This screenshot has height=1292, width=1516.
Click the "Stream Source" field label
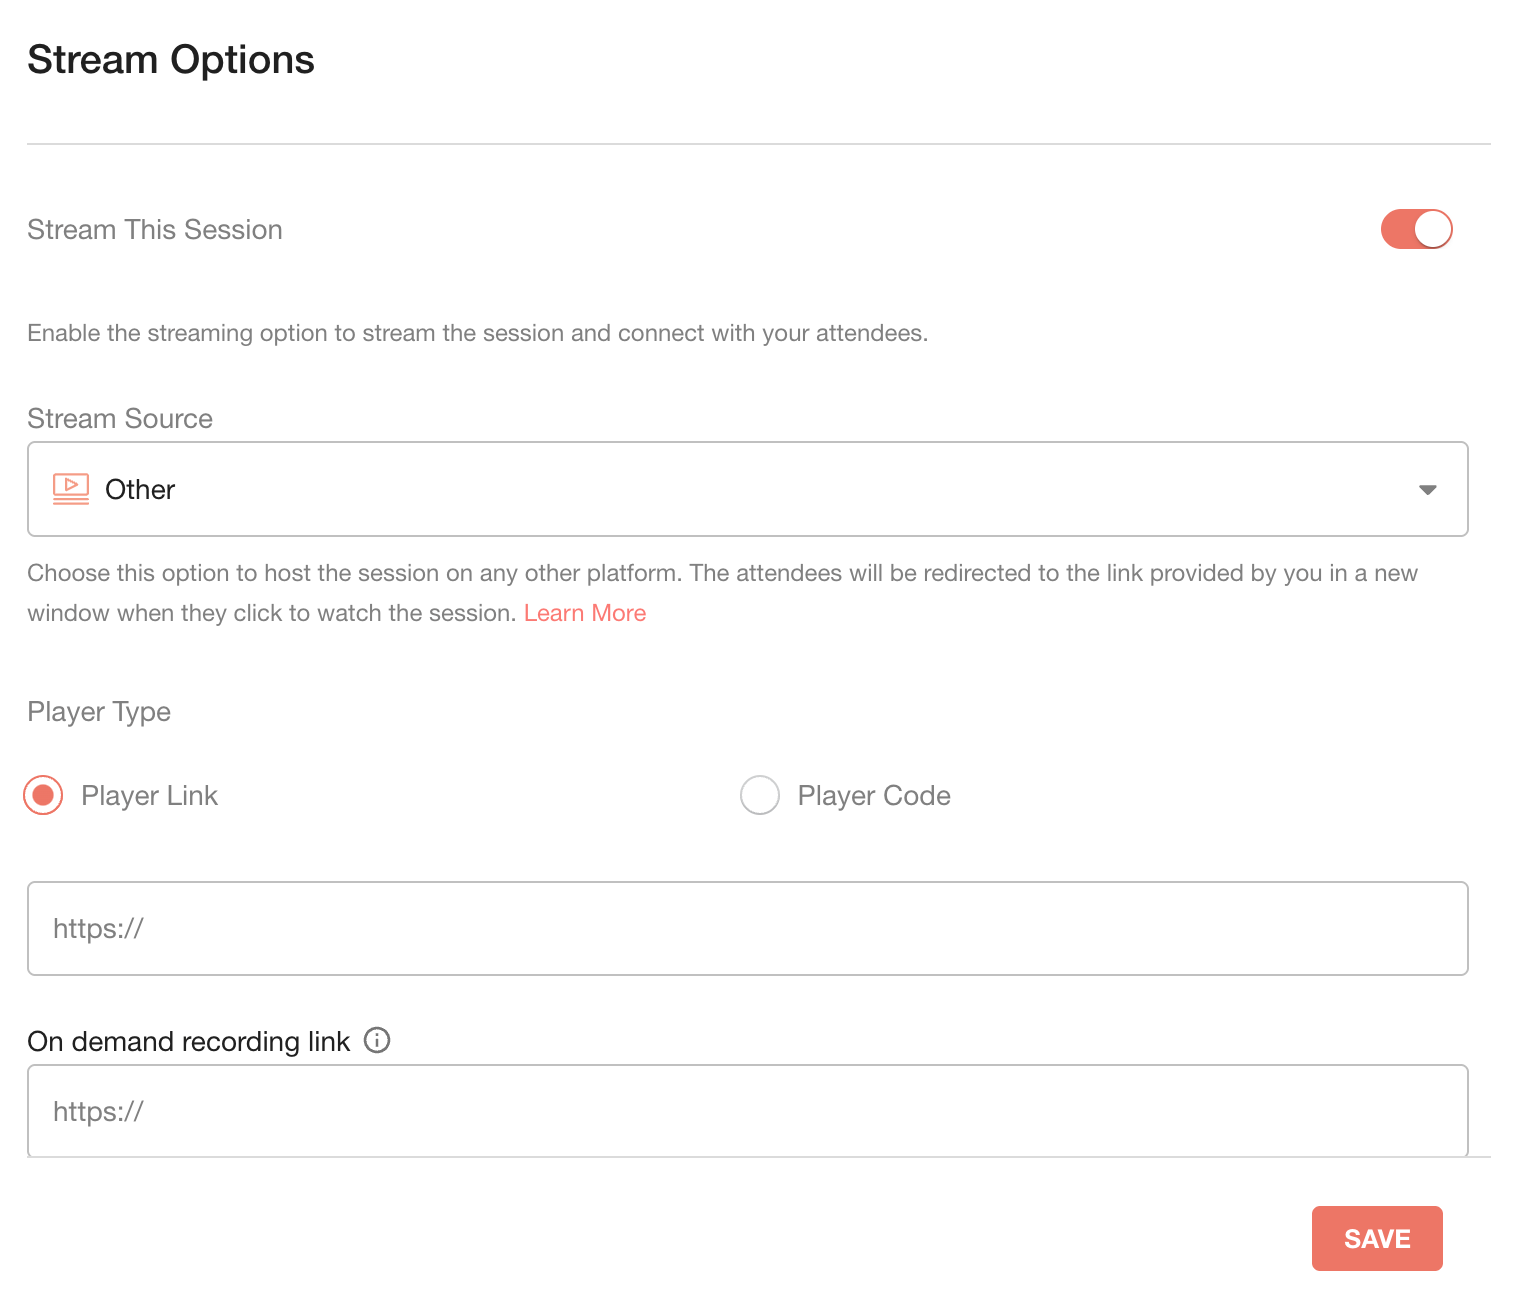(120, 418)
